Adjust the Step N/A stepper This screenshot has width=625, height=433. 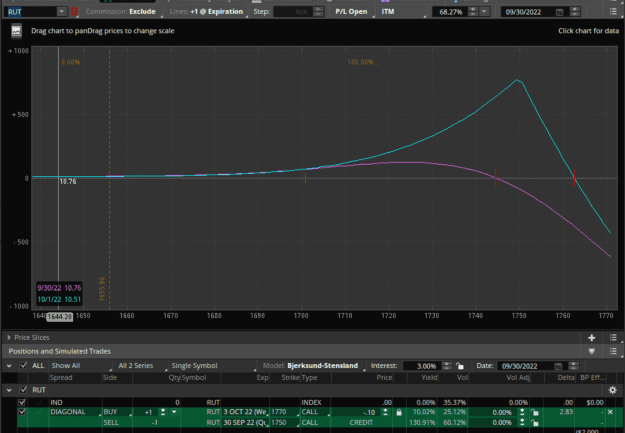coord(318,12)
